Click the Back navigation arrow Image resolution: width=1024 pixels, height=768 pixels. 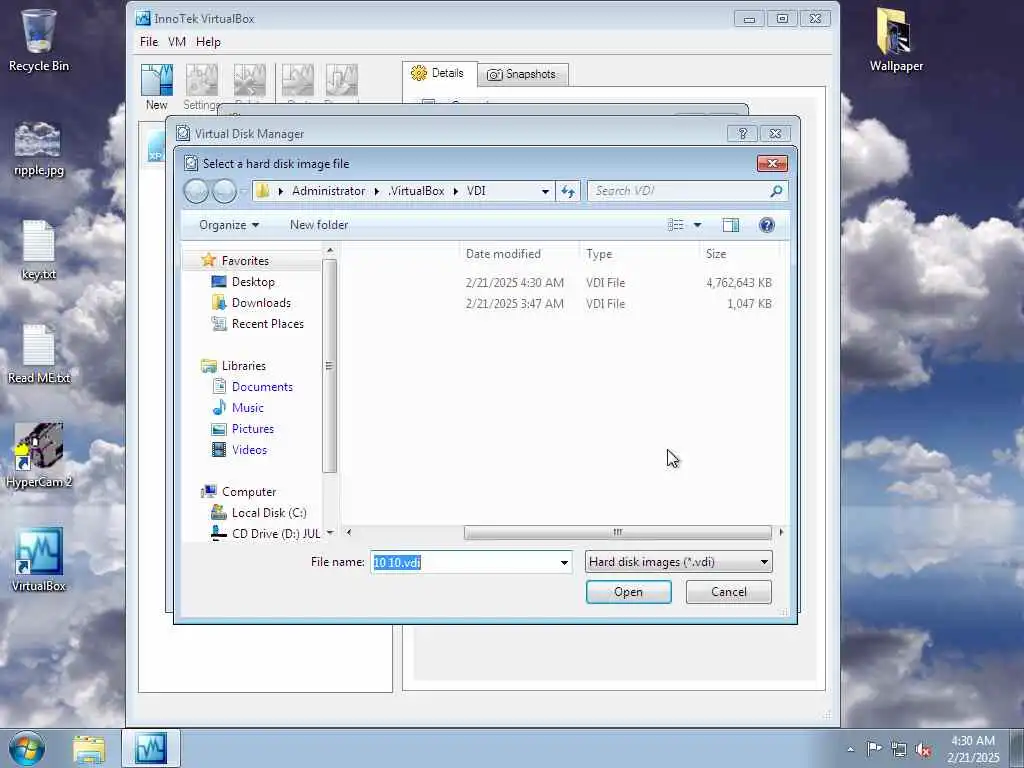196,191
